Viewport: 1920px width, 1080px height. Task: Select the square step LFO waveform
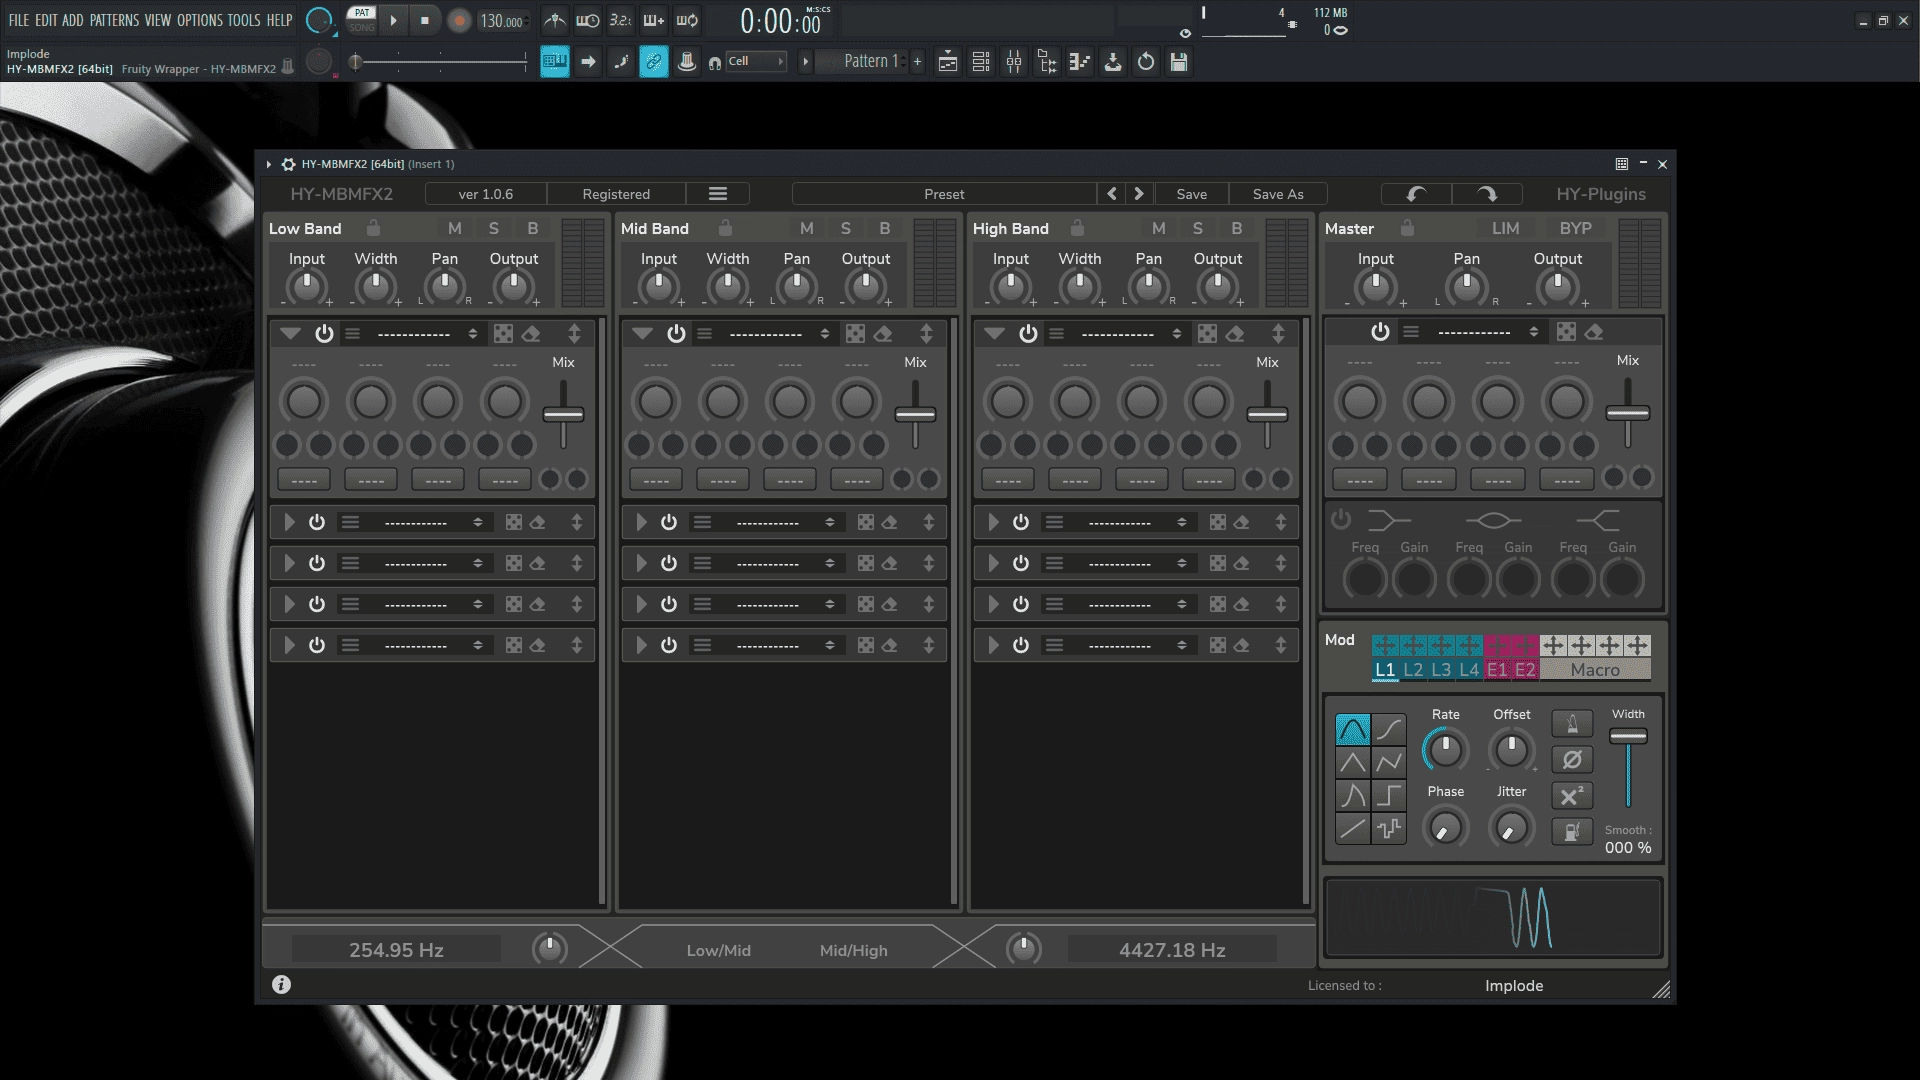[1389, 796]
